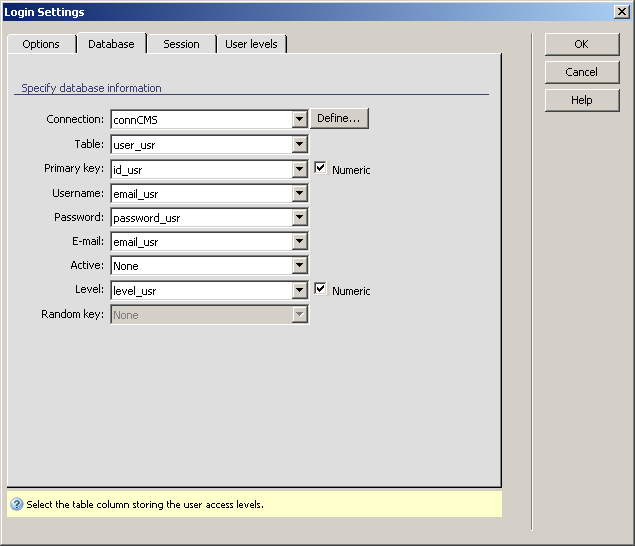Open the User levels tab

pos(252,44)
